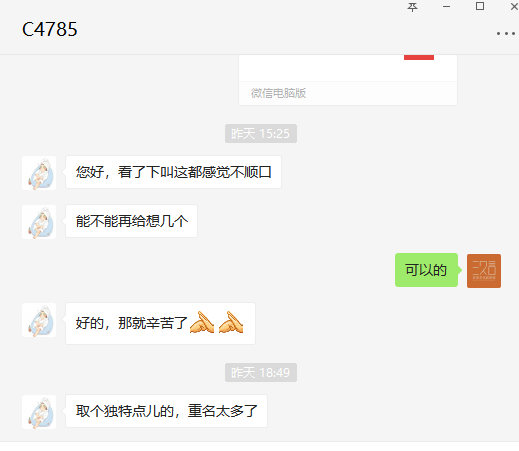This screenshot has width=519, height=451.
Task: Click the 昨天 18:49 timestamp label
Action: tap(261, 372)
